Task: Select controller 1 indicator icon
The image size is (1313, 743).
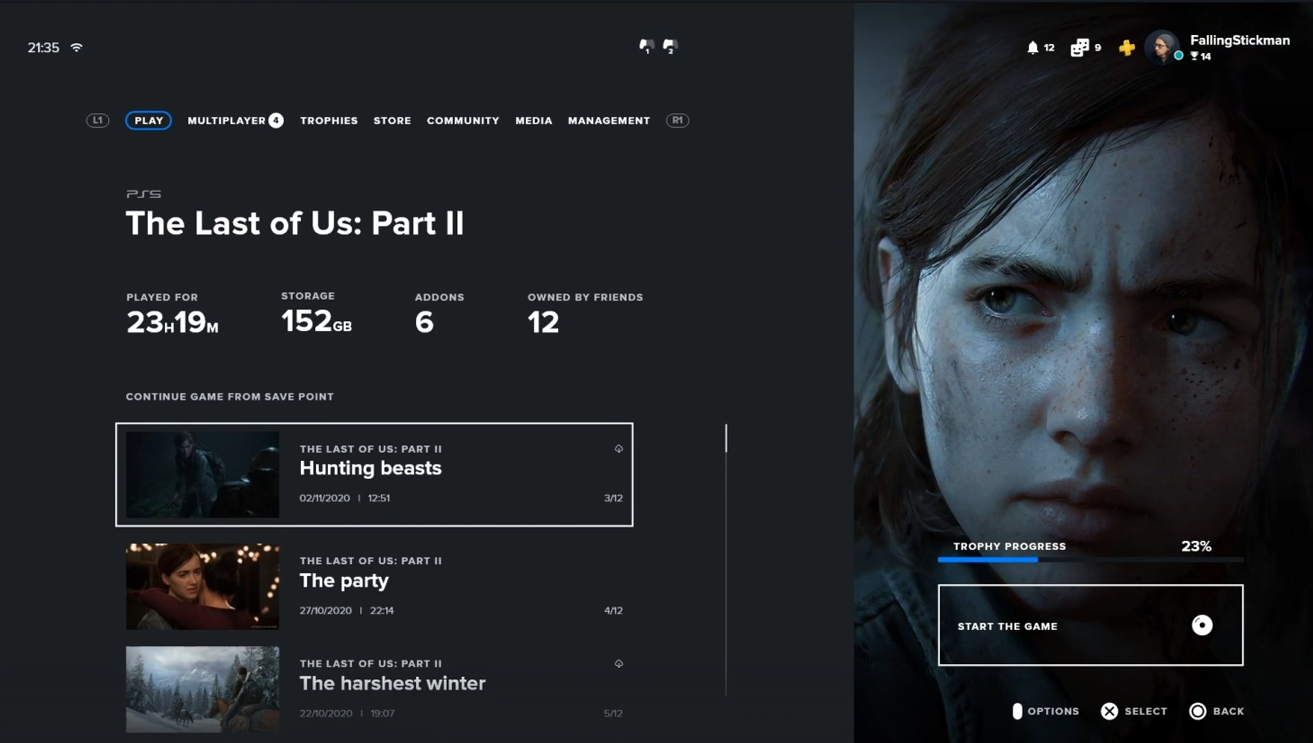Action: pyautogui.click(x=647, y=46)
